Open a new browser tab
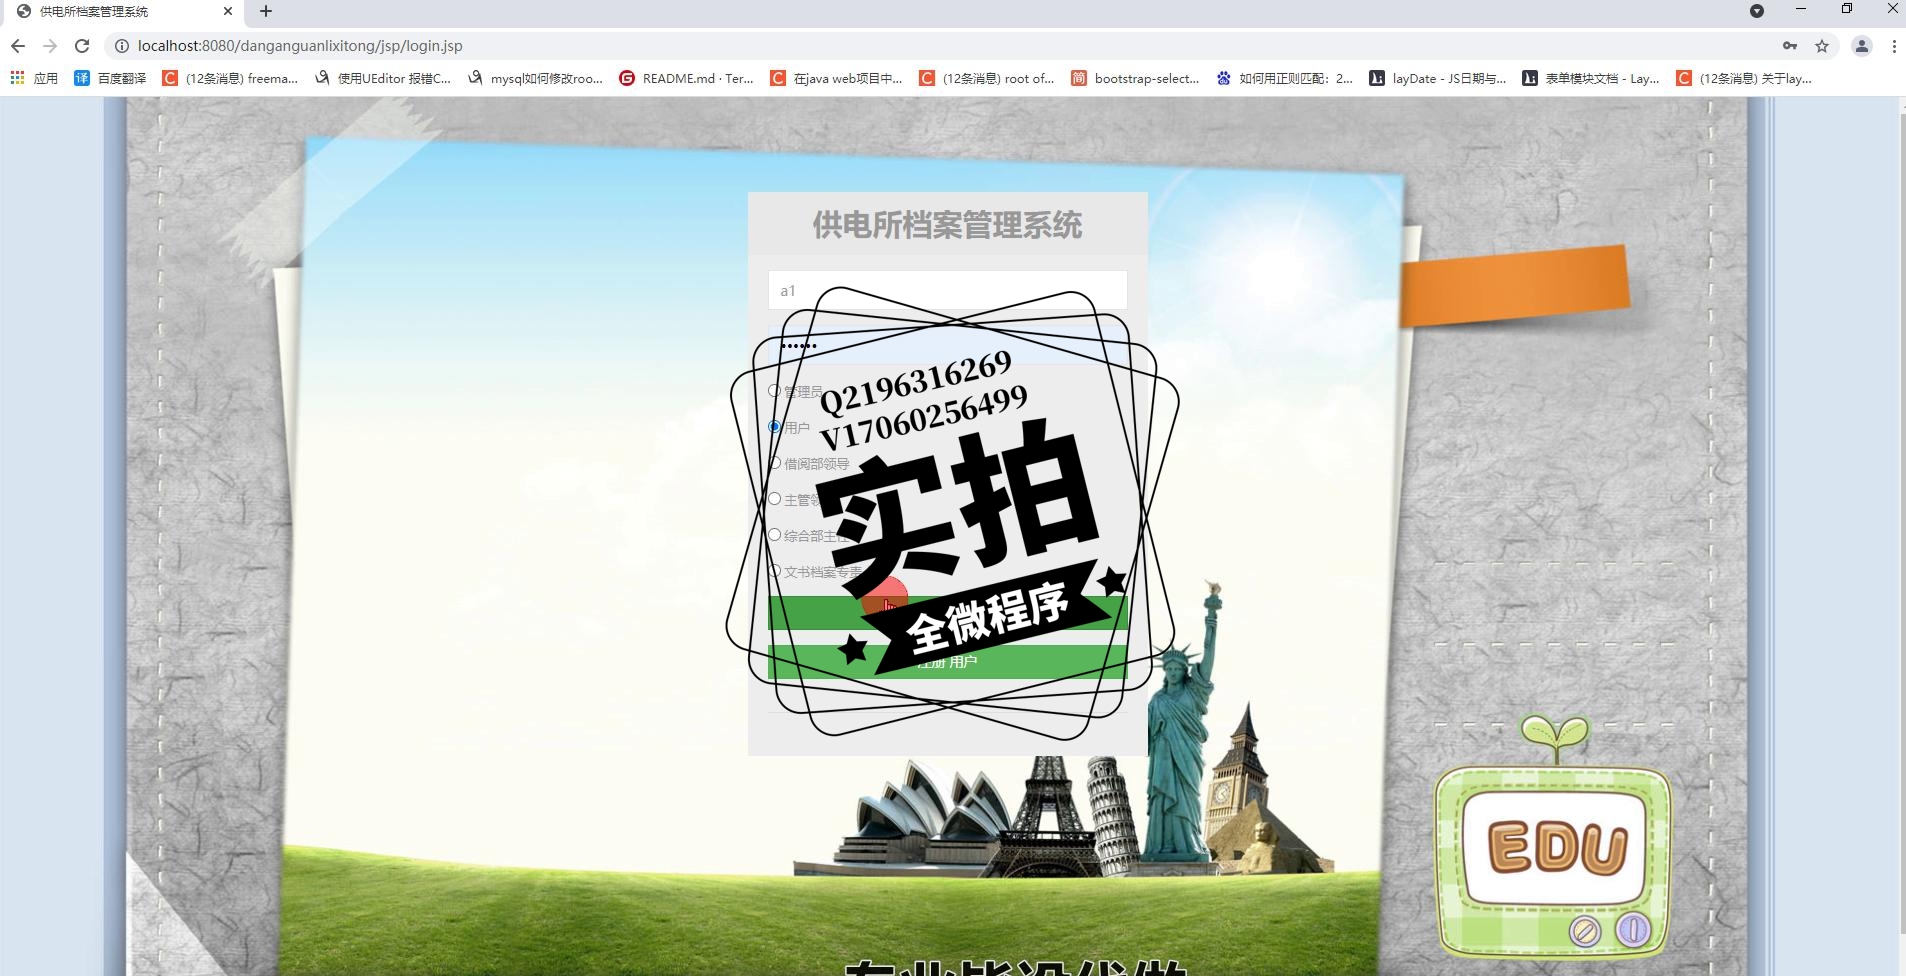This screenshot has width=1906, height=976. [x=266, y=11]
